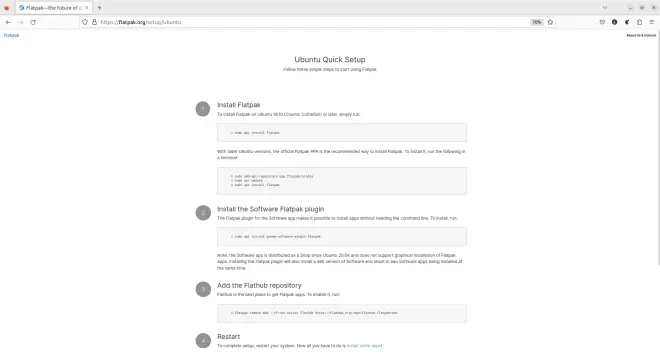The height and width of the screenshot is (362, 660).
Task: Follow the install some apps link
Action: click(365, 346)
